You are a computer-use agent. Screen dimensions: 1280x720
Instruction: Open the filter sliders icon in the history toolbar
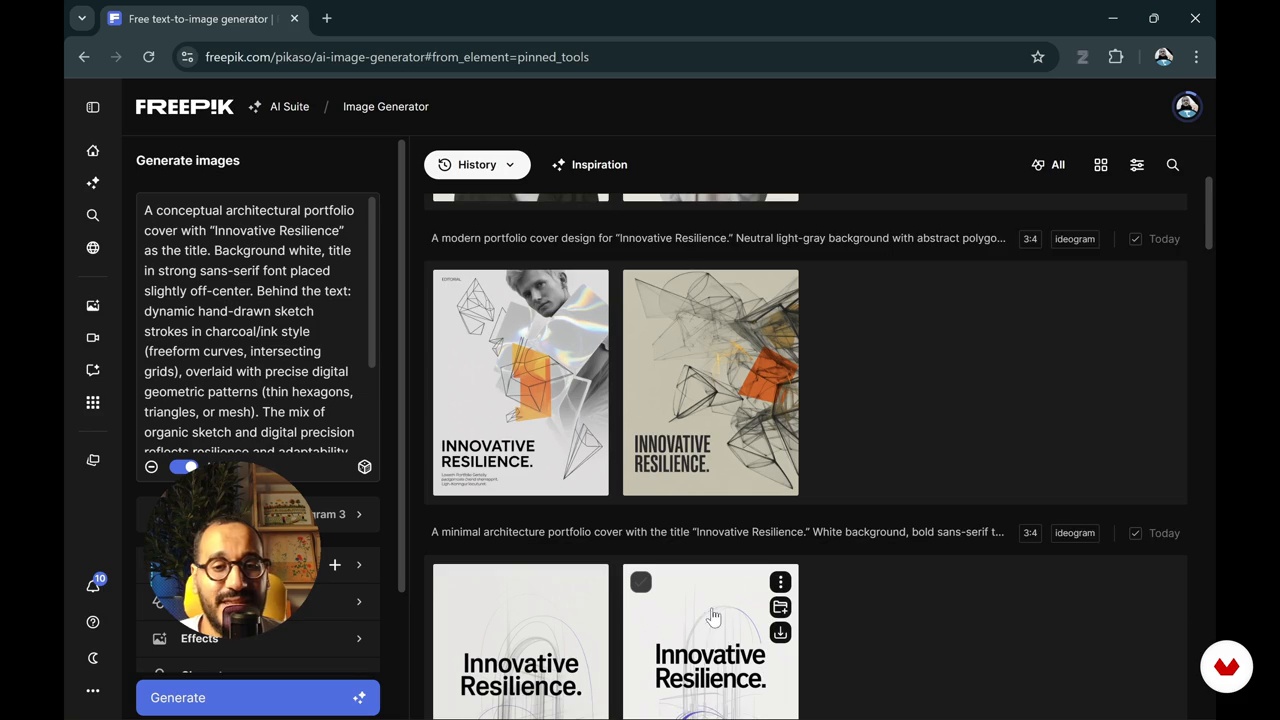click(x=1137, y=165)
